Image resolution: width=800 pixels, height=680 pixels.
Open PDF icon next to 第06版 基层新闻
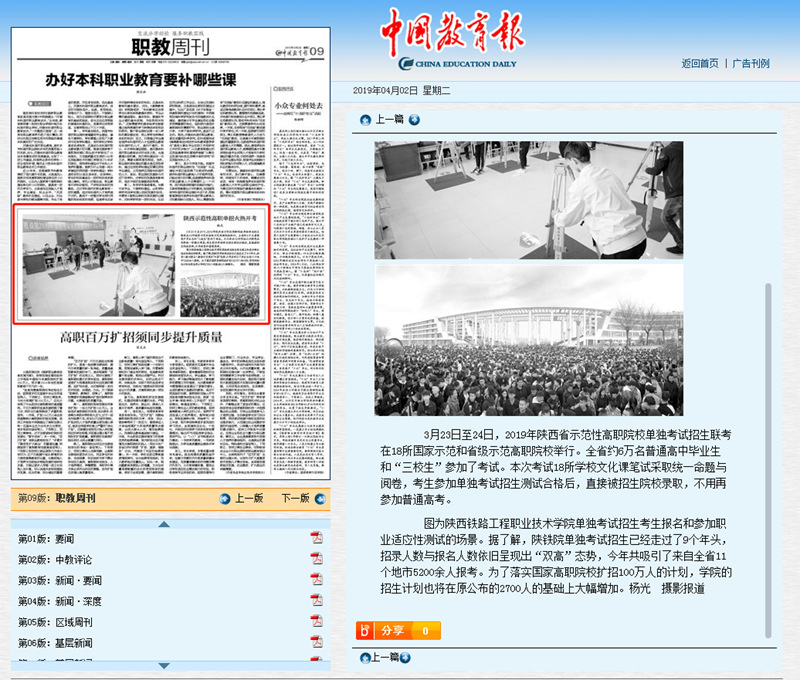click(x=316, y=642)
